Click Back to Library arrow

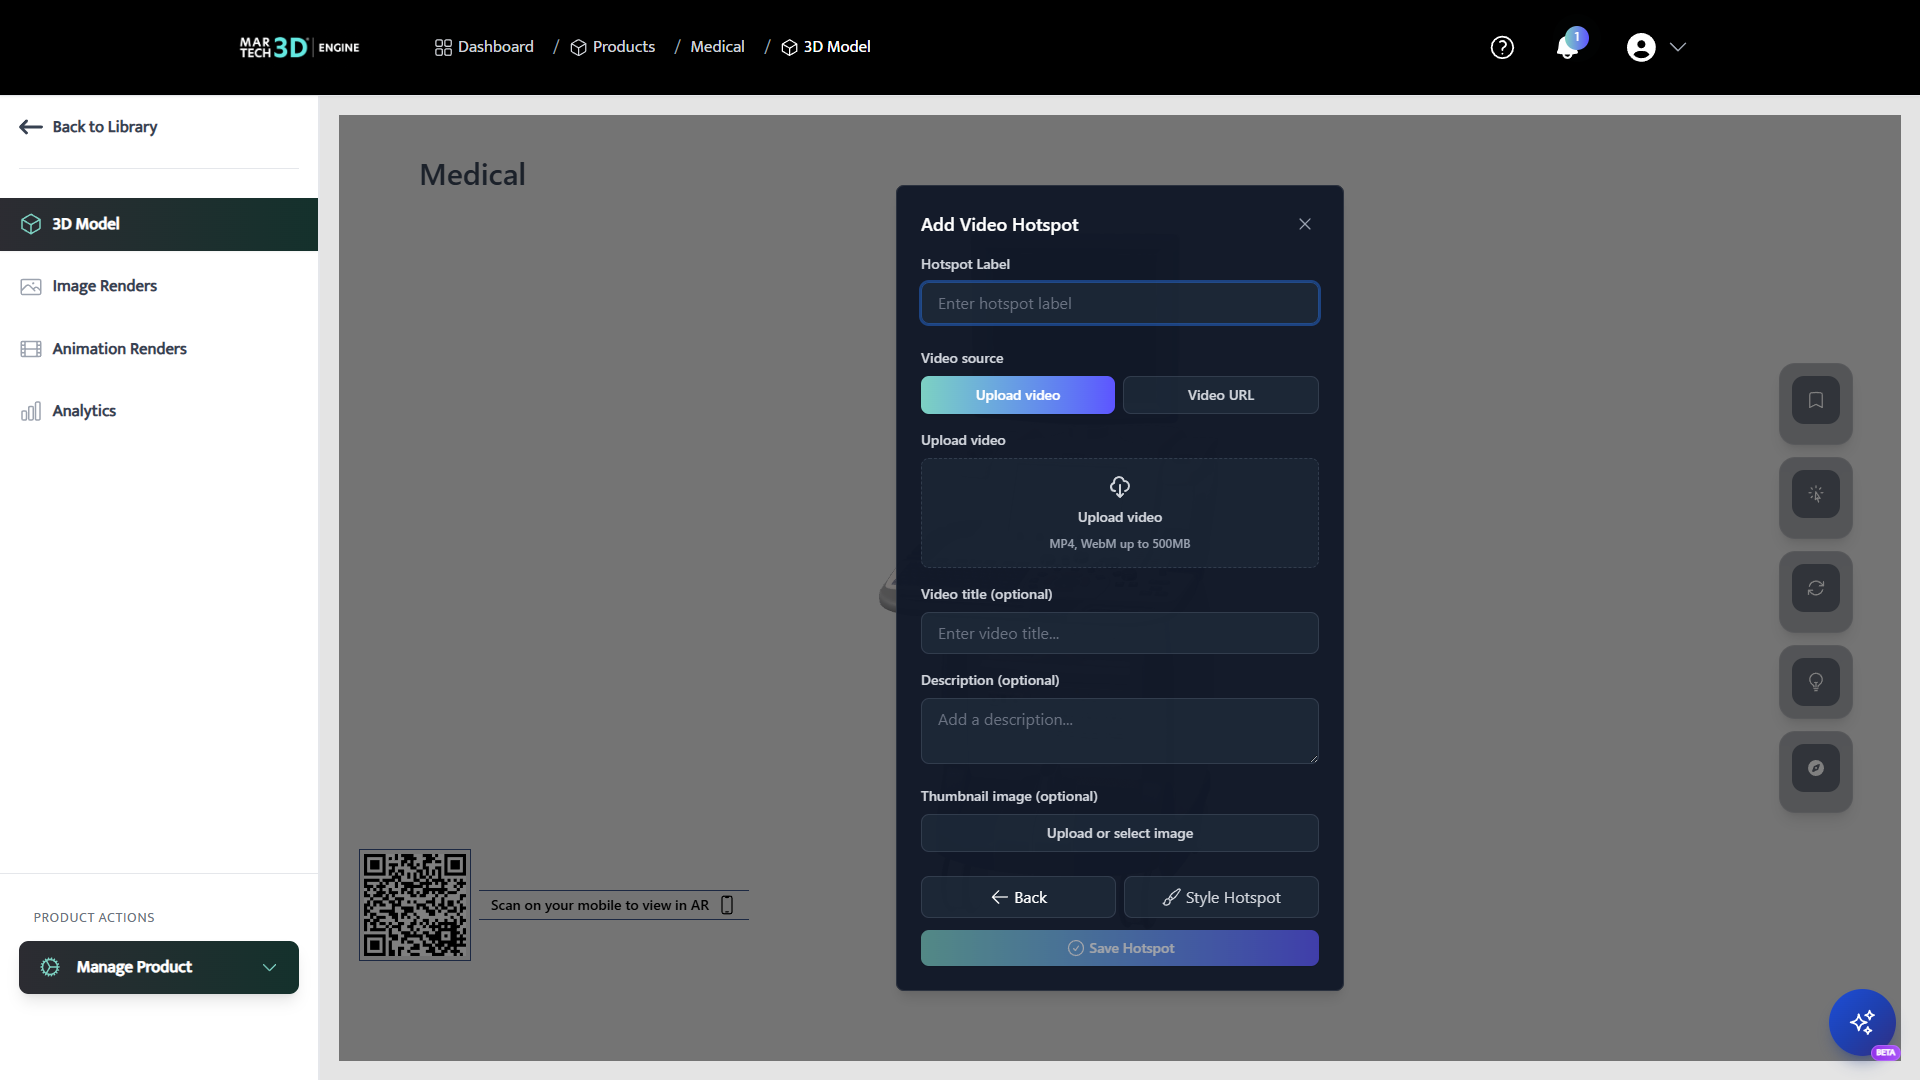point(31,127)
